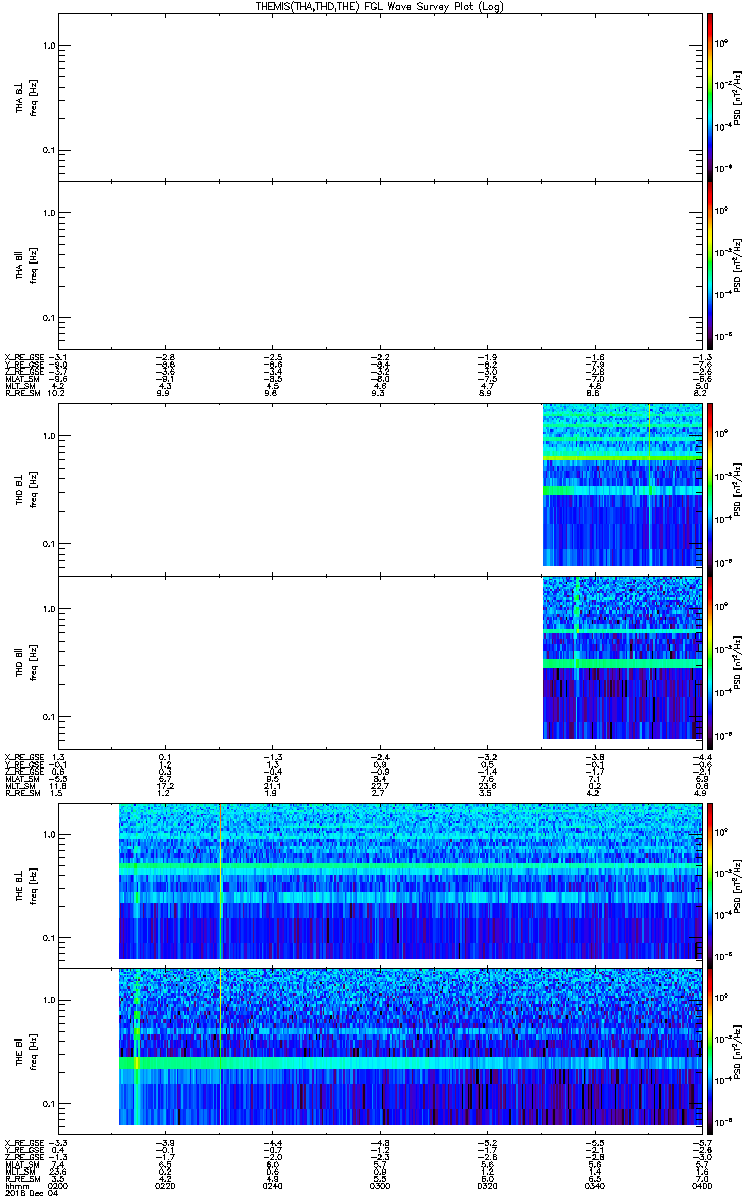Click the PSD color bar beside THA B-parallel
Viewport: 750px width, 1200px height.
pos(710,264)
